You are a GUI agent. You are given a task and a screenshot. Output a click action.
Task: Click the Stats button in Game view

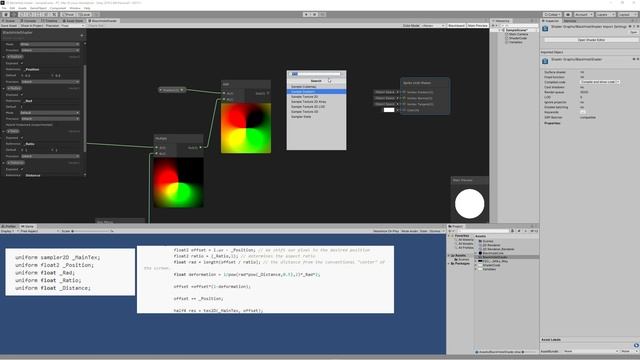coord(423,231)
